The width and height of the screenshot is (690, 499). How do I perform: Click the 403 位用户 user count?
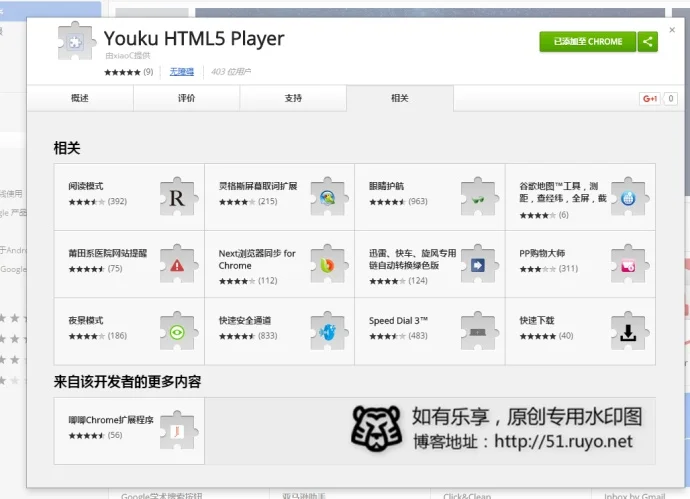pyautogui.click(x=231, y=72)
